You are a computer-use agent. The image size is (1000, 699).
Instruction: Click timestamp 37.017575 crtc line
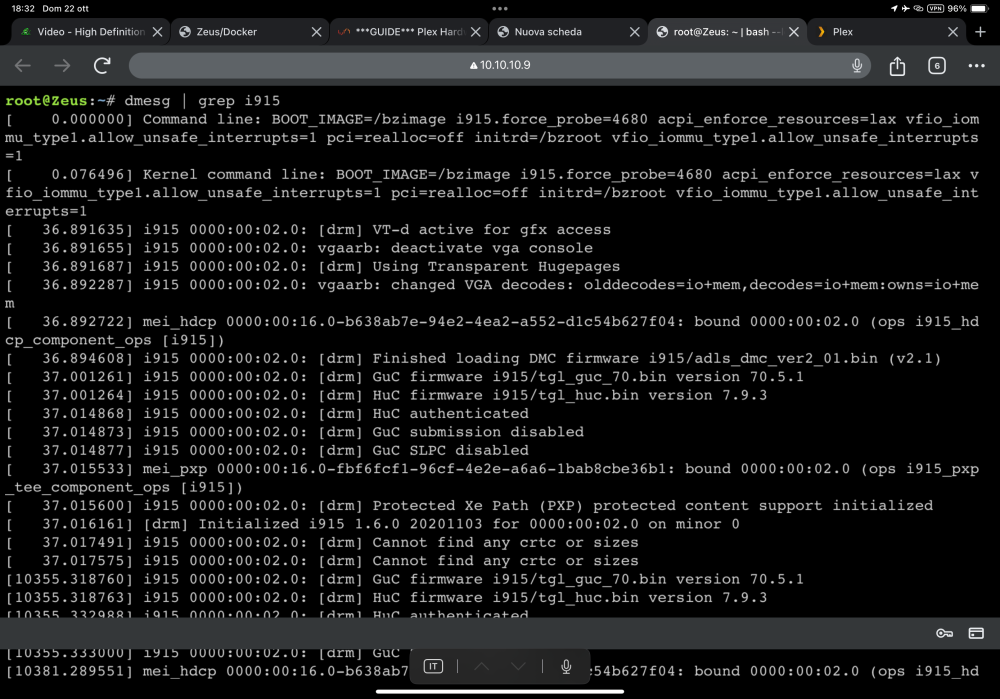pos(322,561)
